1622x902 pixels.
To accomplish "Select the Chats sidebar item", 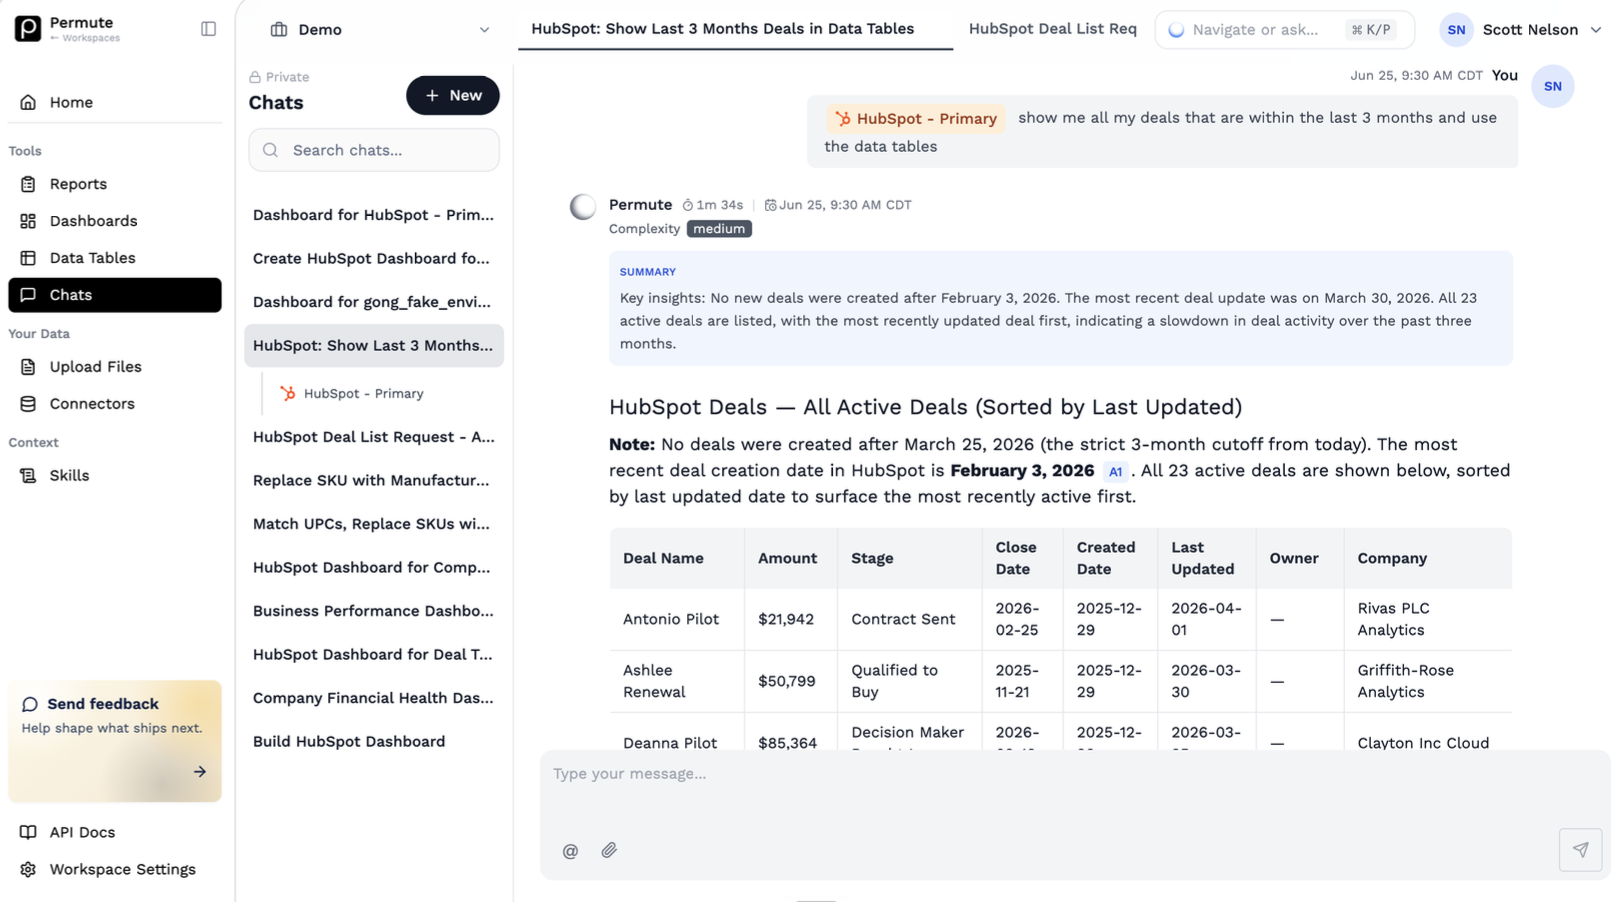I will [x=115, y=295].
